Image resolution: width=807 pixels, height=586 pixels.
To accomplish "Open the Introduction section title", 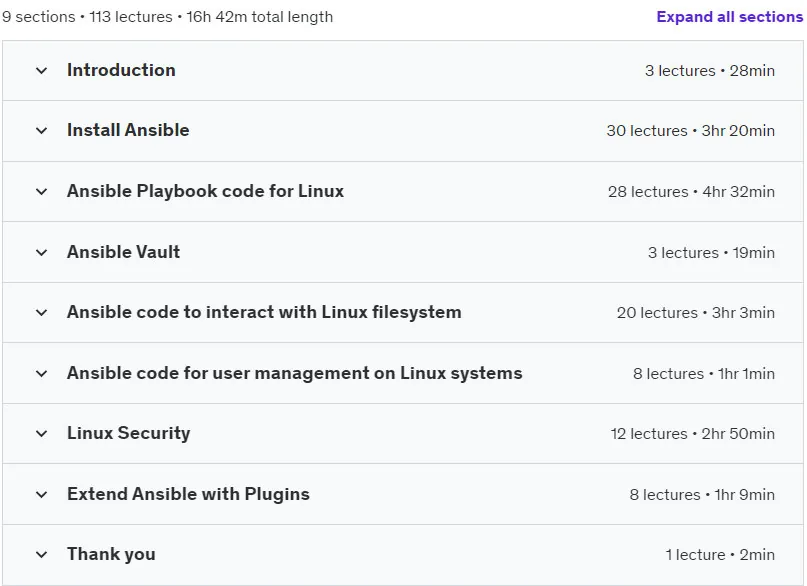I will (x=121, y=70).
